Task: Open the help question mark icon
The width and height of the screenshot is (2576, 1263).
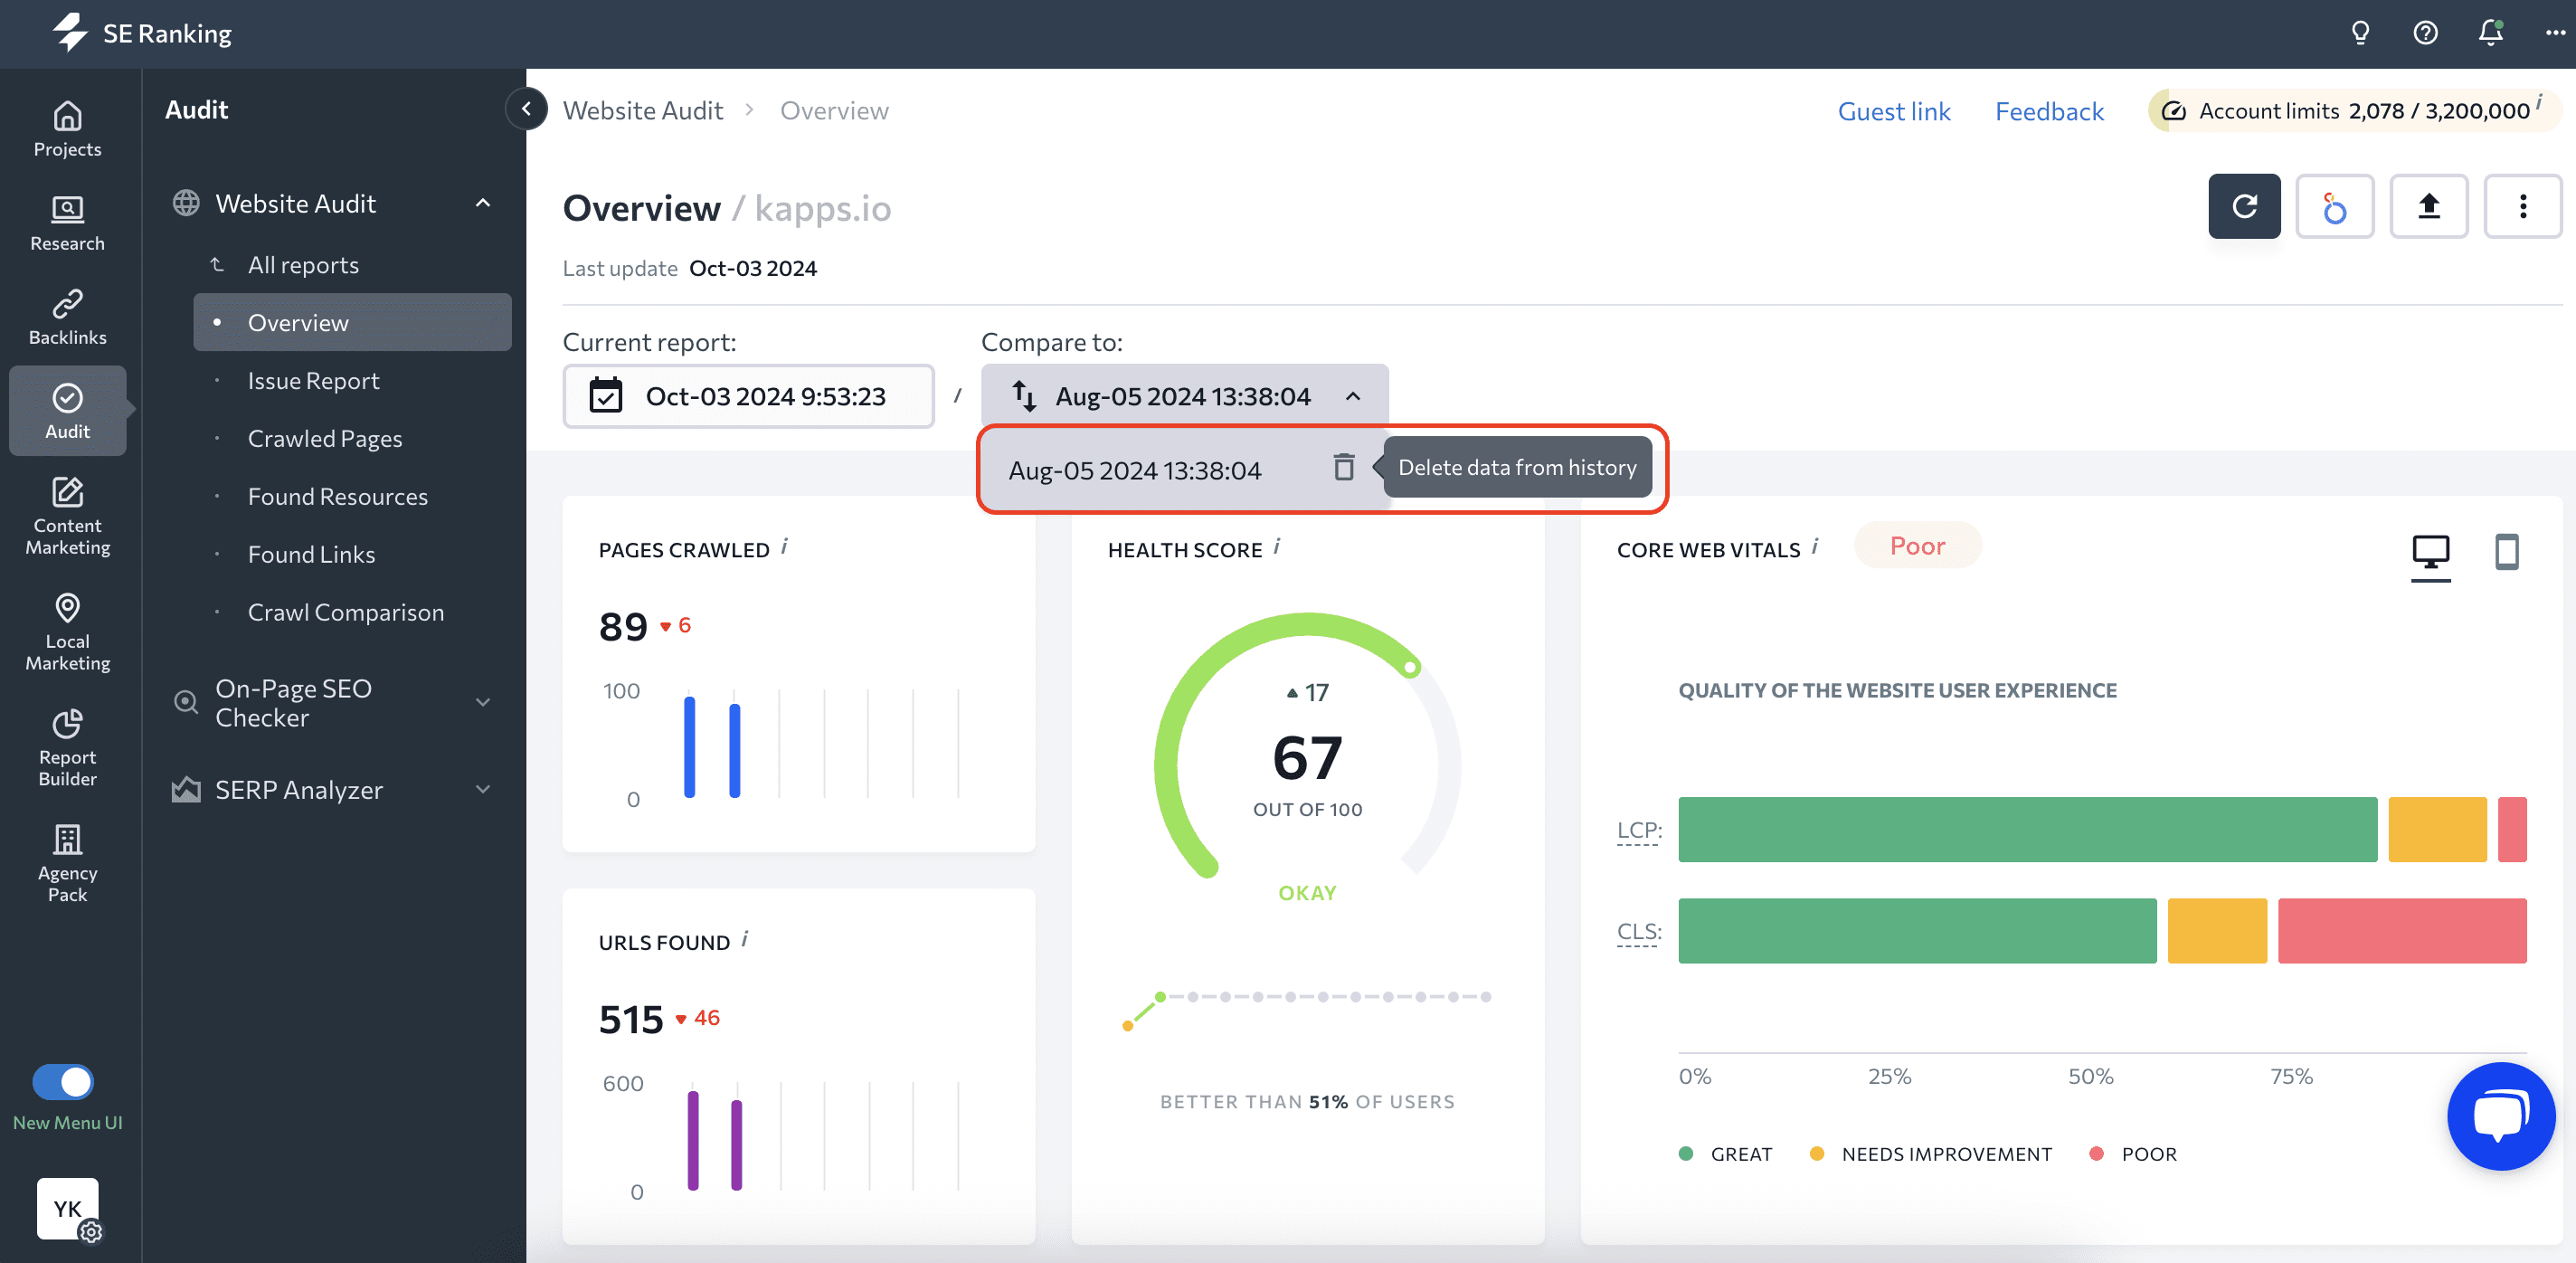Action: click(2425, 34)
